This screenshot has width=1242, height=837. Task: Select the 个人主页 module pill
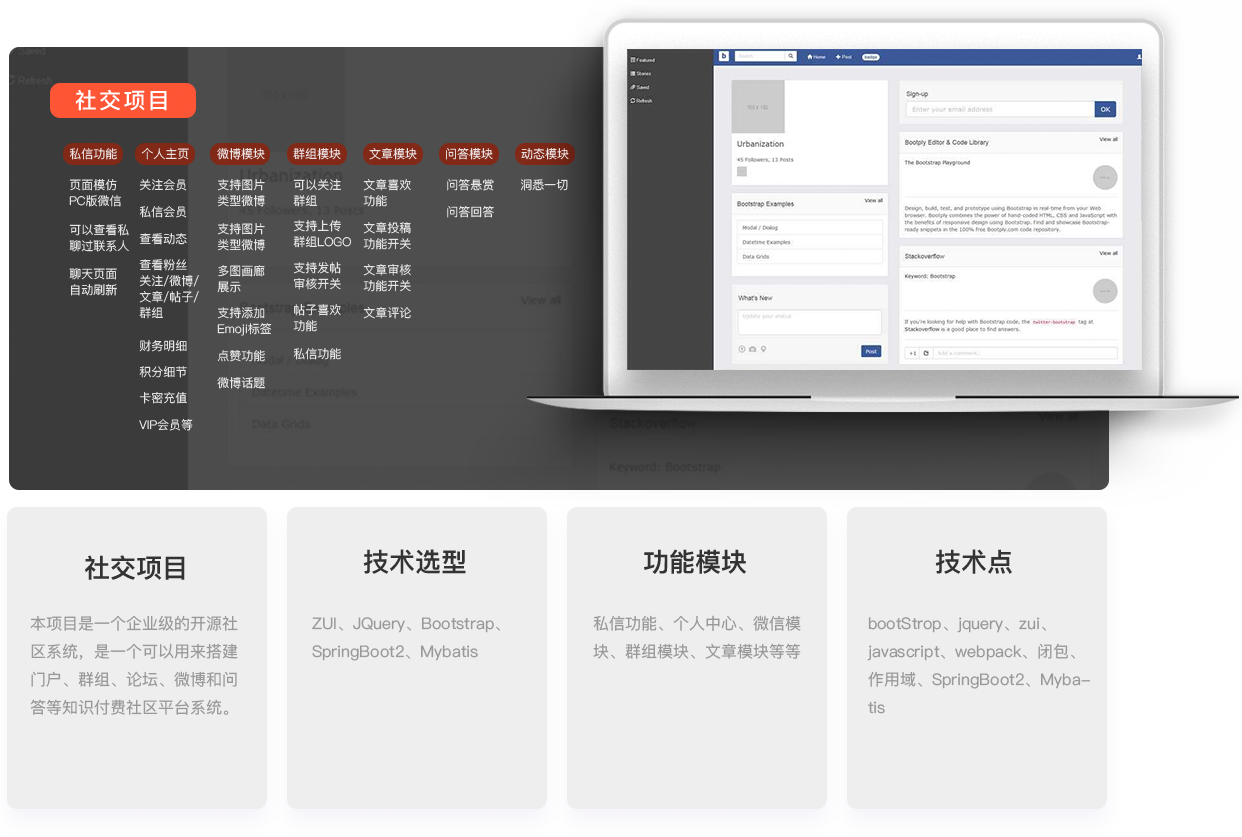click(165, 154)
